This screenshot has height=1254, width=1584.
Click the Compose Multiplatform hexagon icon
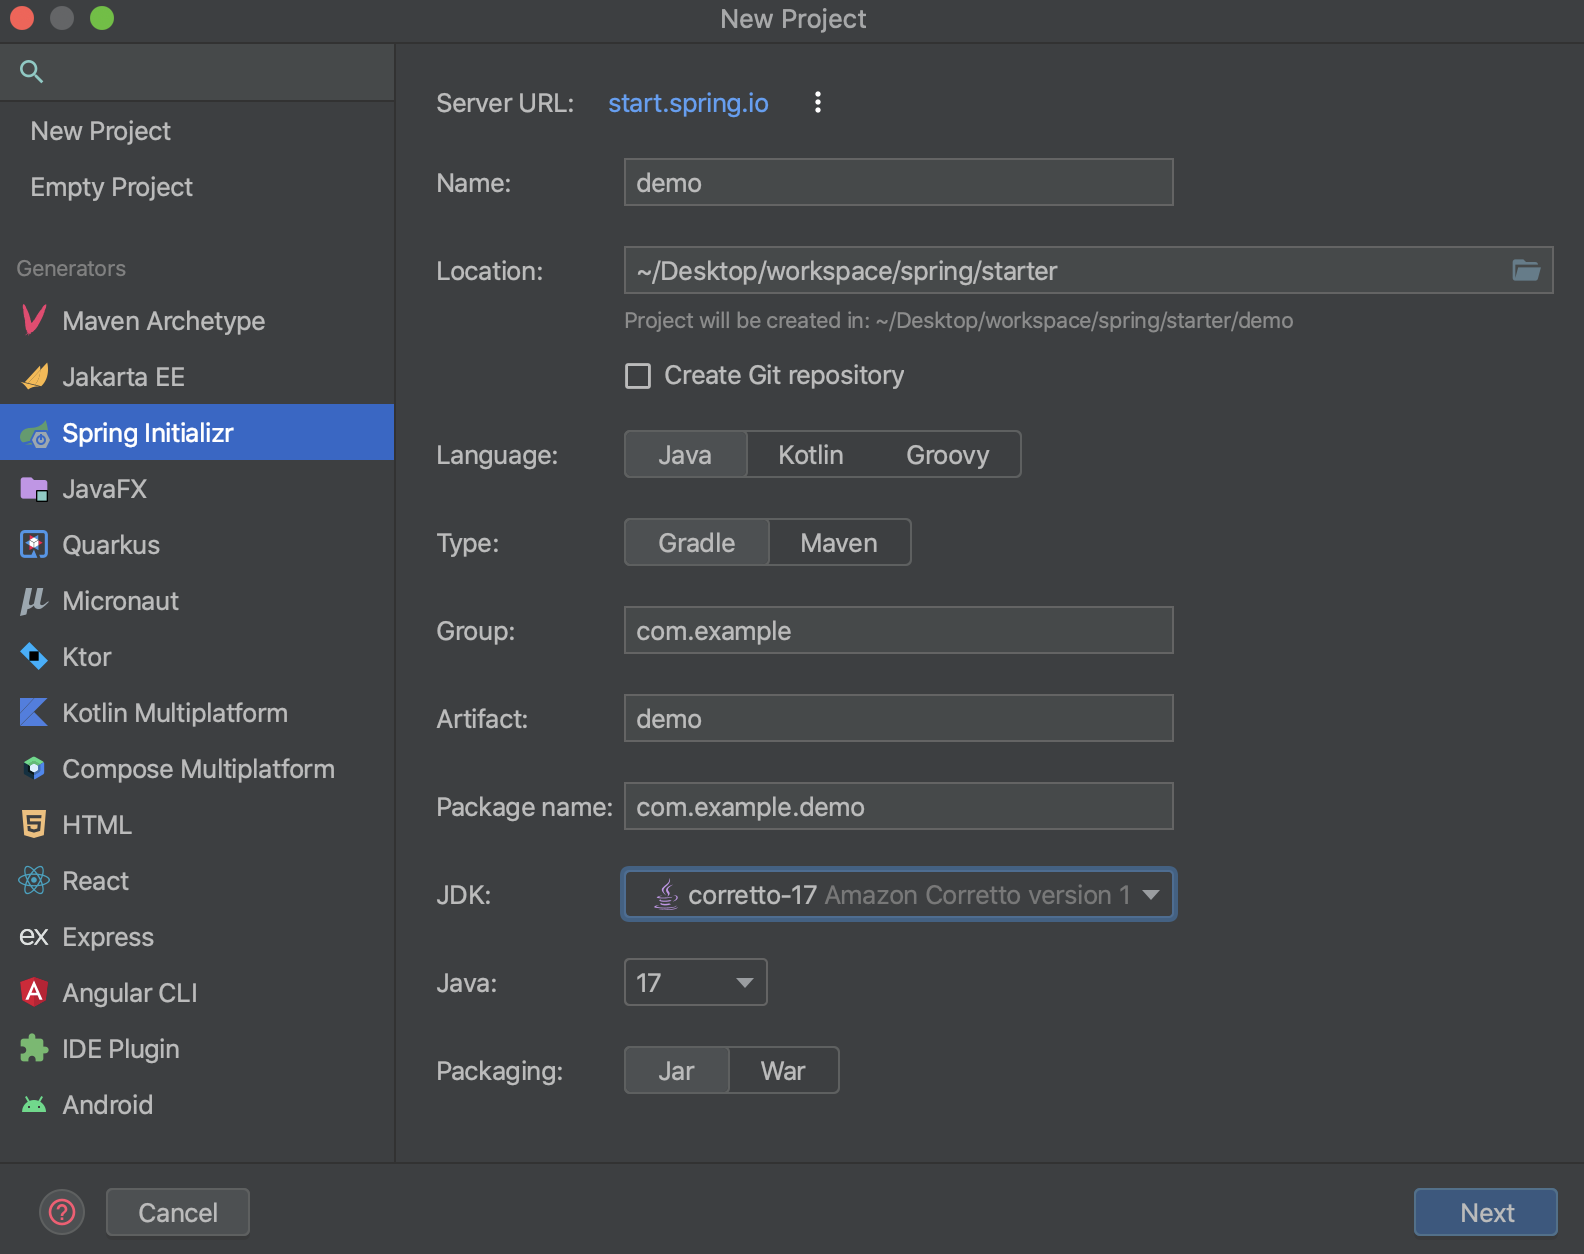click(34, 768)
